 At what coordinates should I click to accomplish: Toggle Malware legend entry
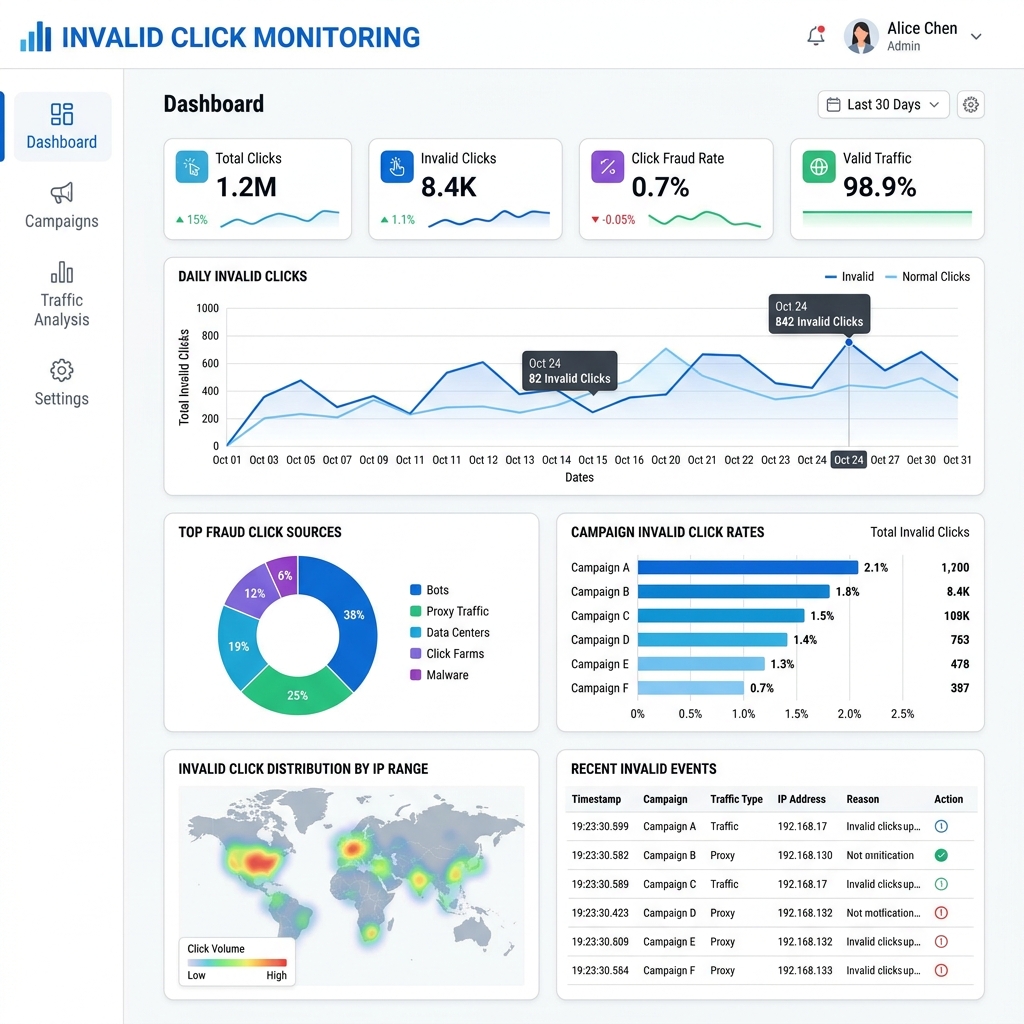(439, 675)
